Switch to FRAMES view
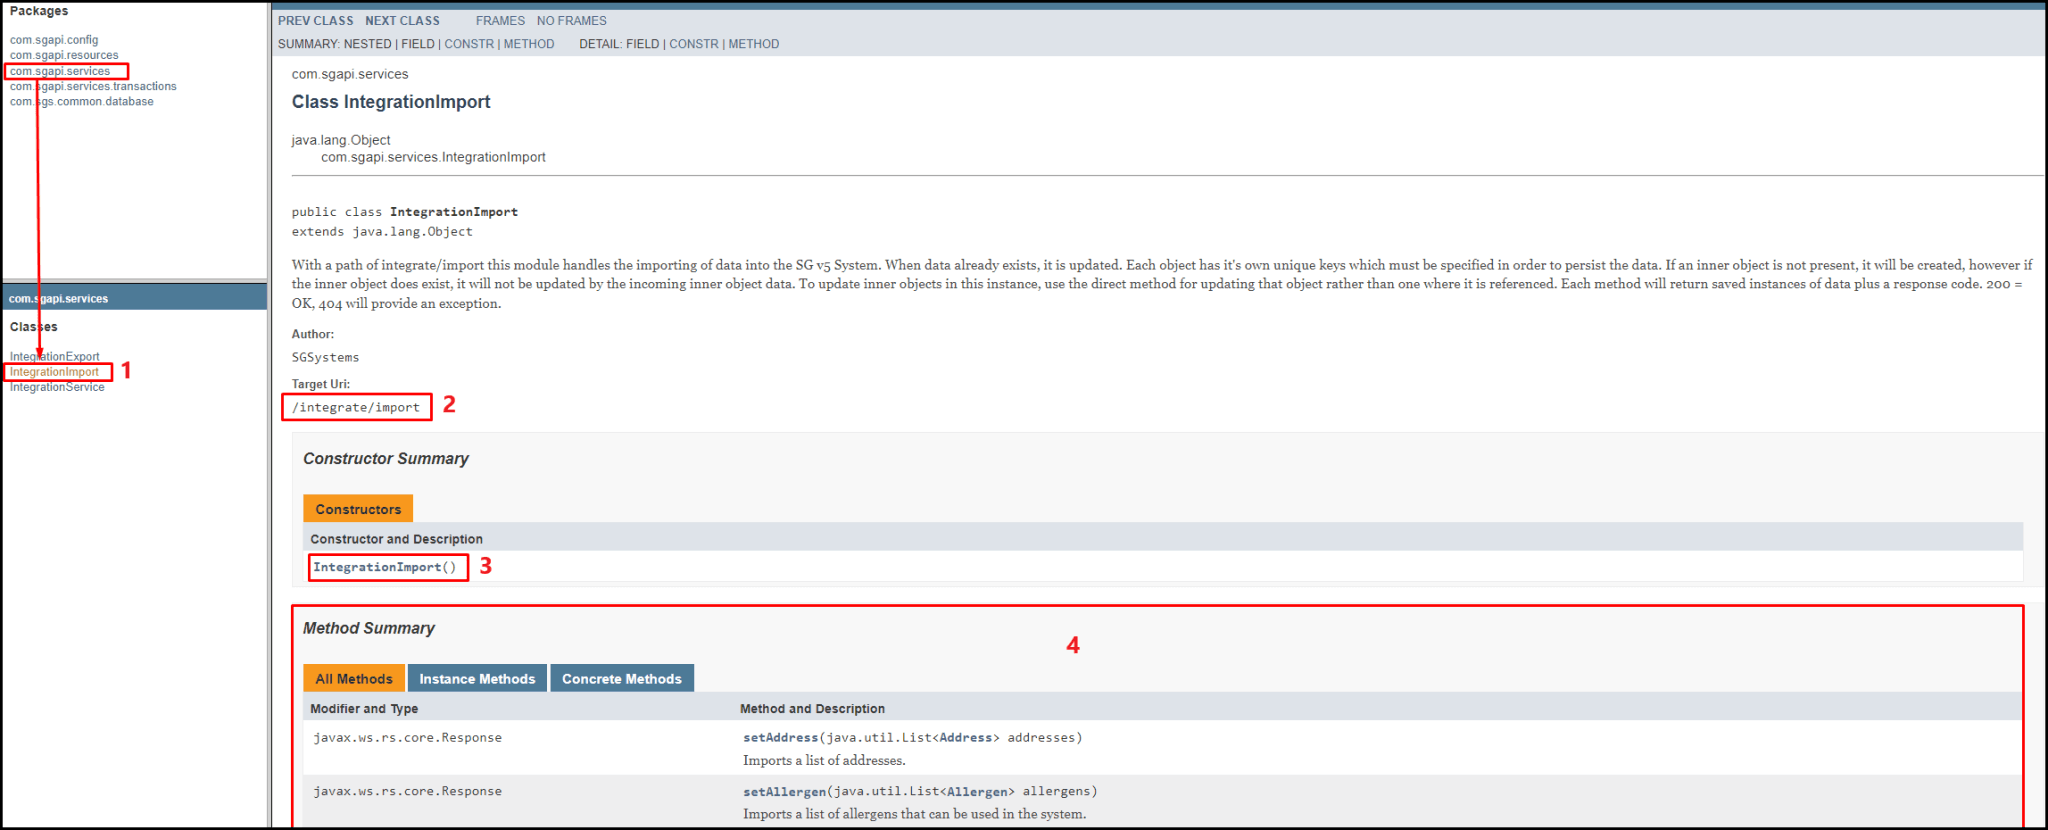This screenshot has height=830, width=2048. coord(500,21)
